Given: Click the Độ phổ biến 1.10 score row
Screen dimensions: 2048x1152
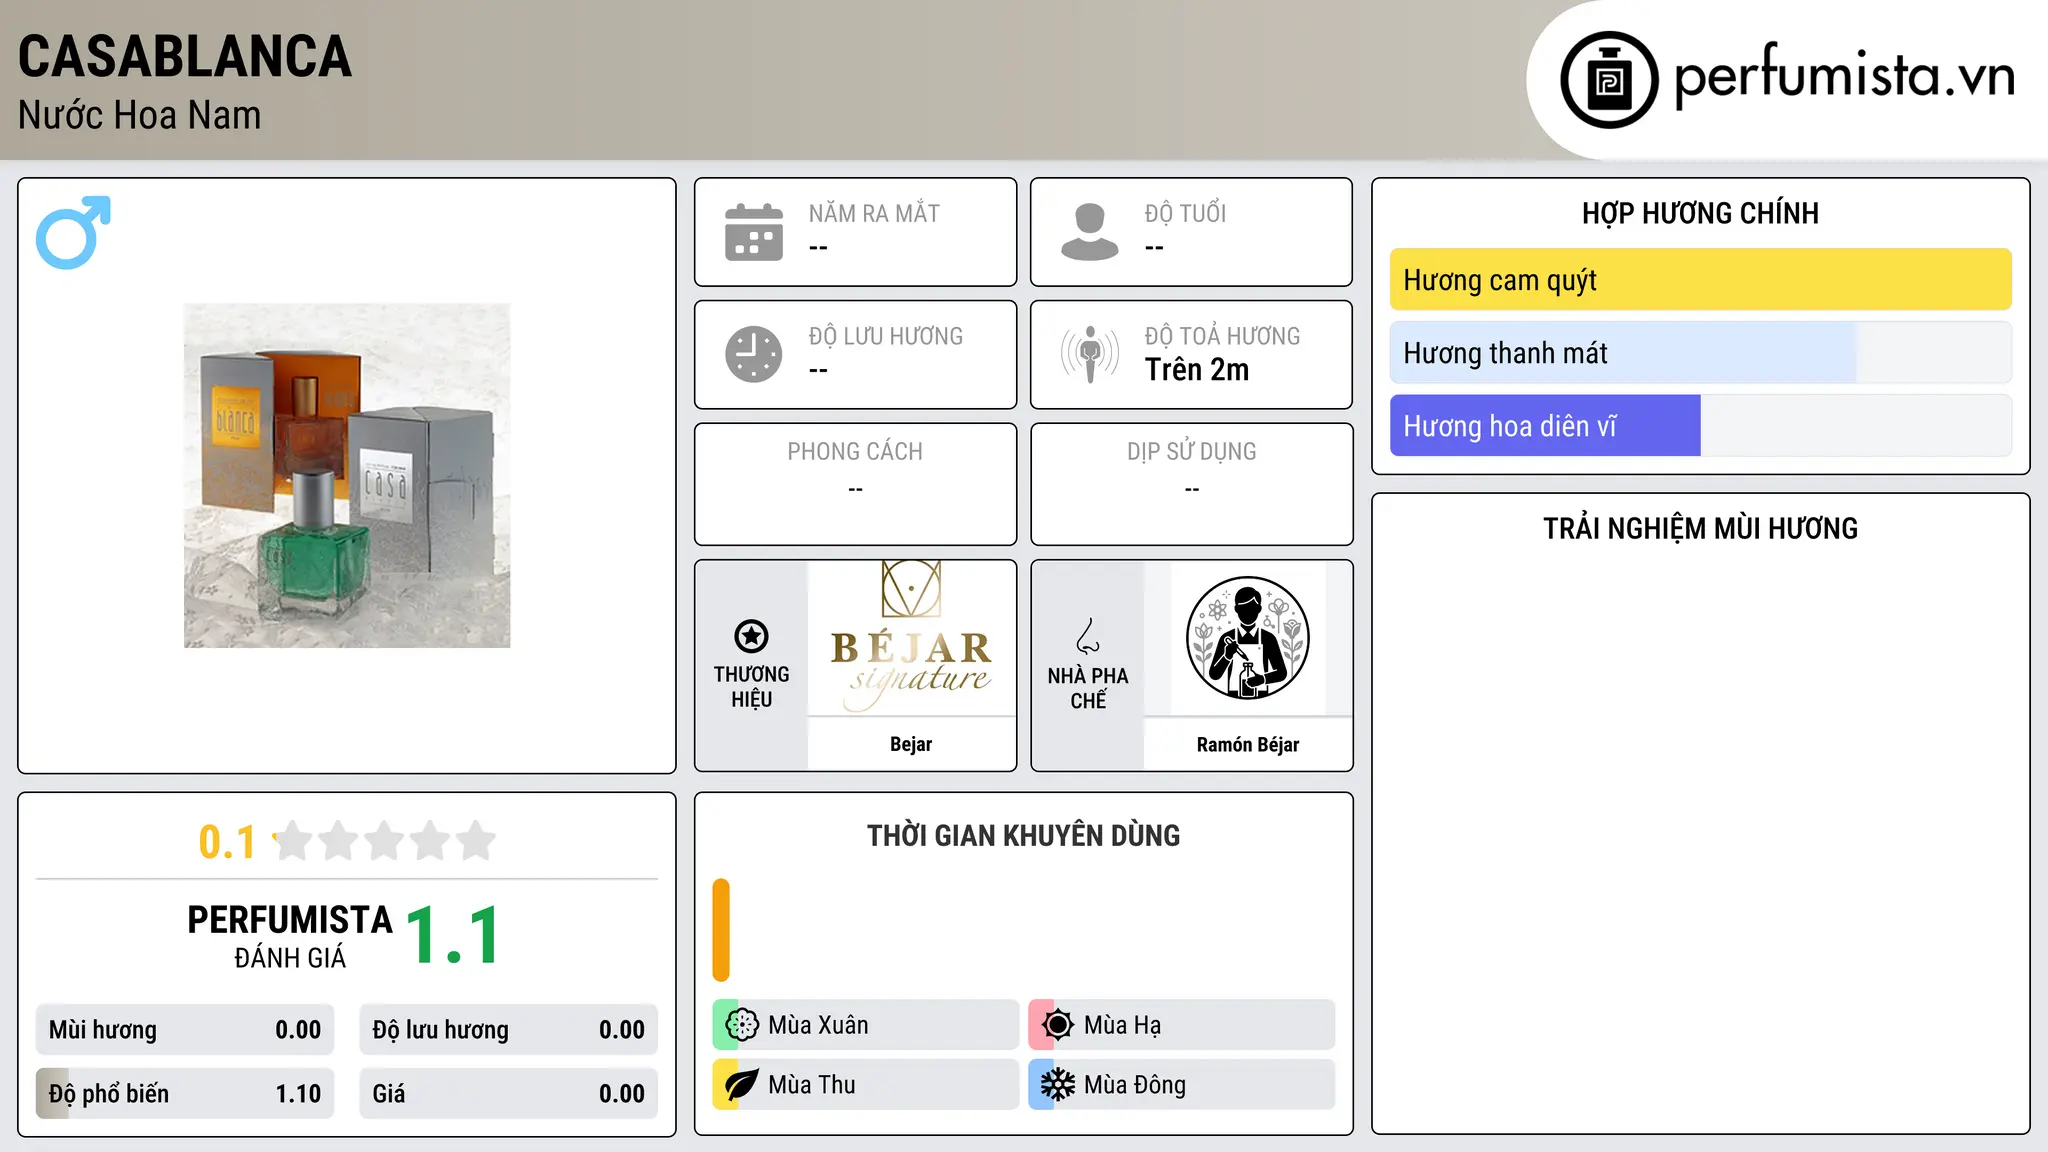Looking at the screenshot, I should (x=185, y=1094).
